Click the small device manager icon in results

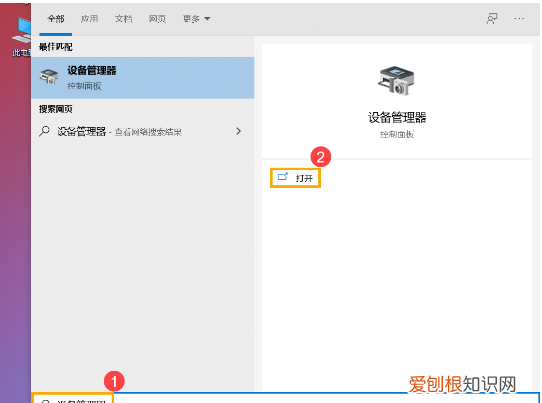(x=49, y=77)
